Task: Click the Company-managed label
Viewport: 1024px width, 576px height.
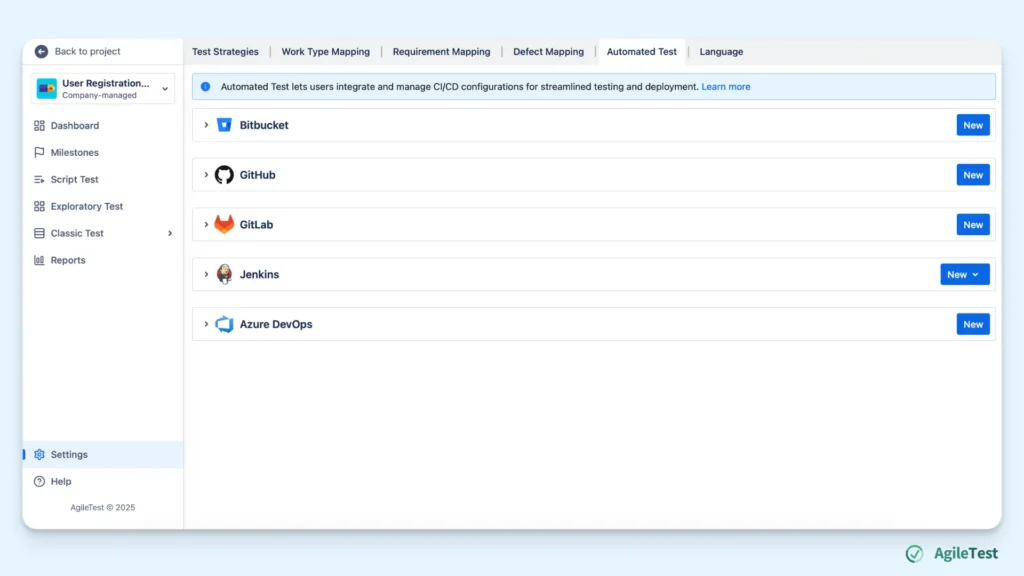Action: pos(99,95)
